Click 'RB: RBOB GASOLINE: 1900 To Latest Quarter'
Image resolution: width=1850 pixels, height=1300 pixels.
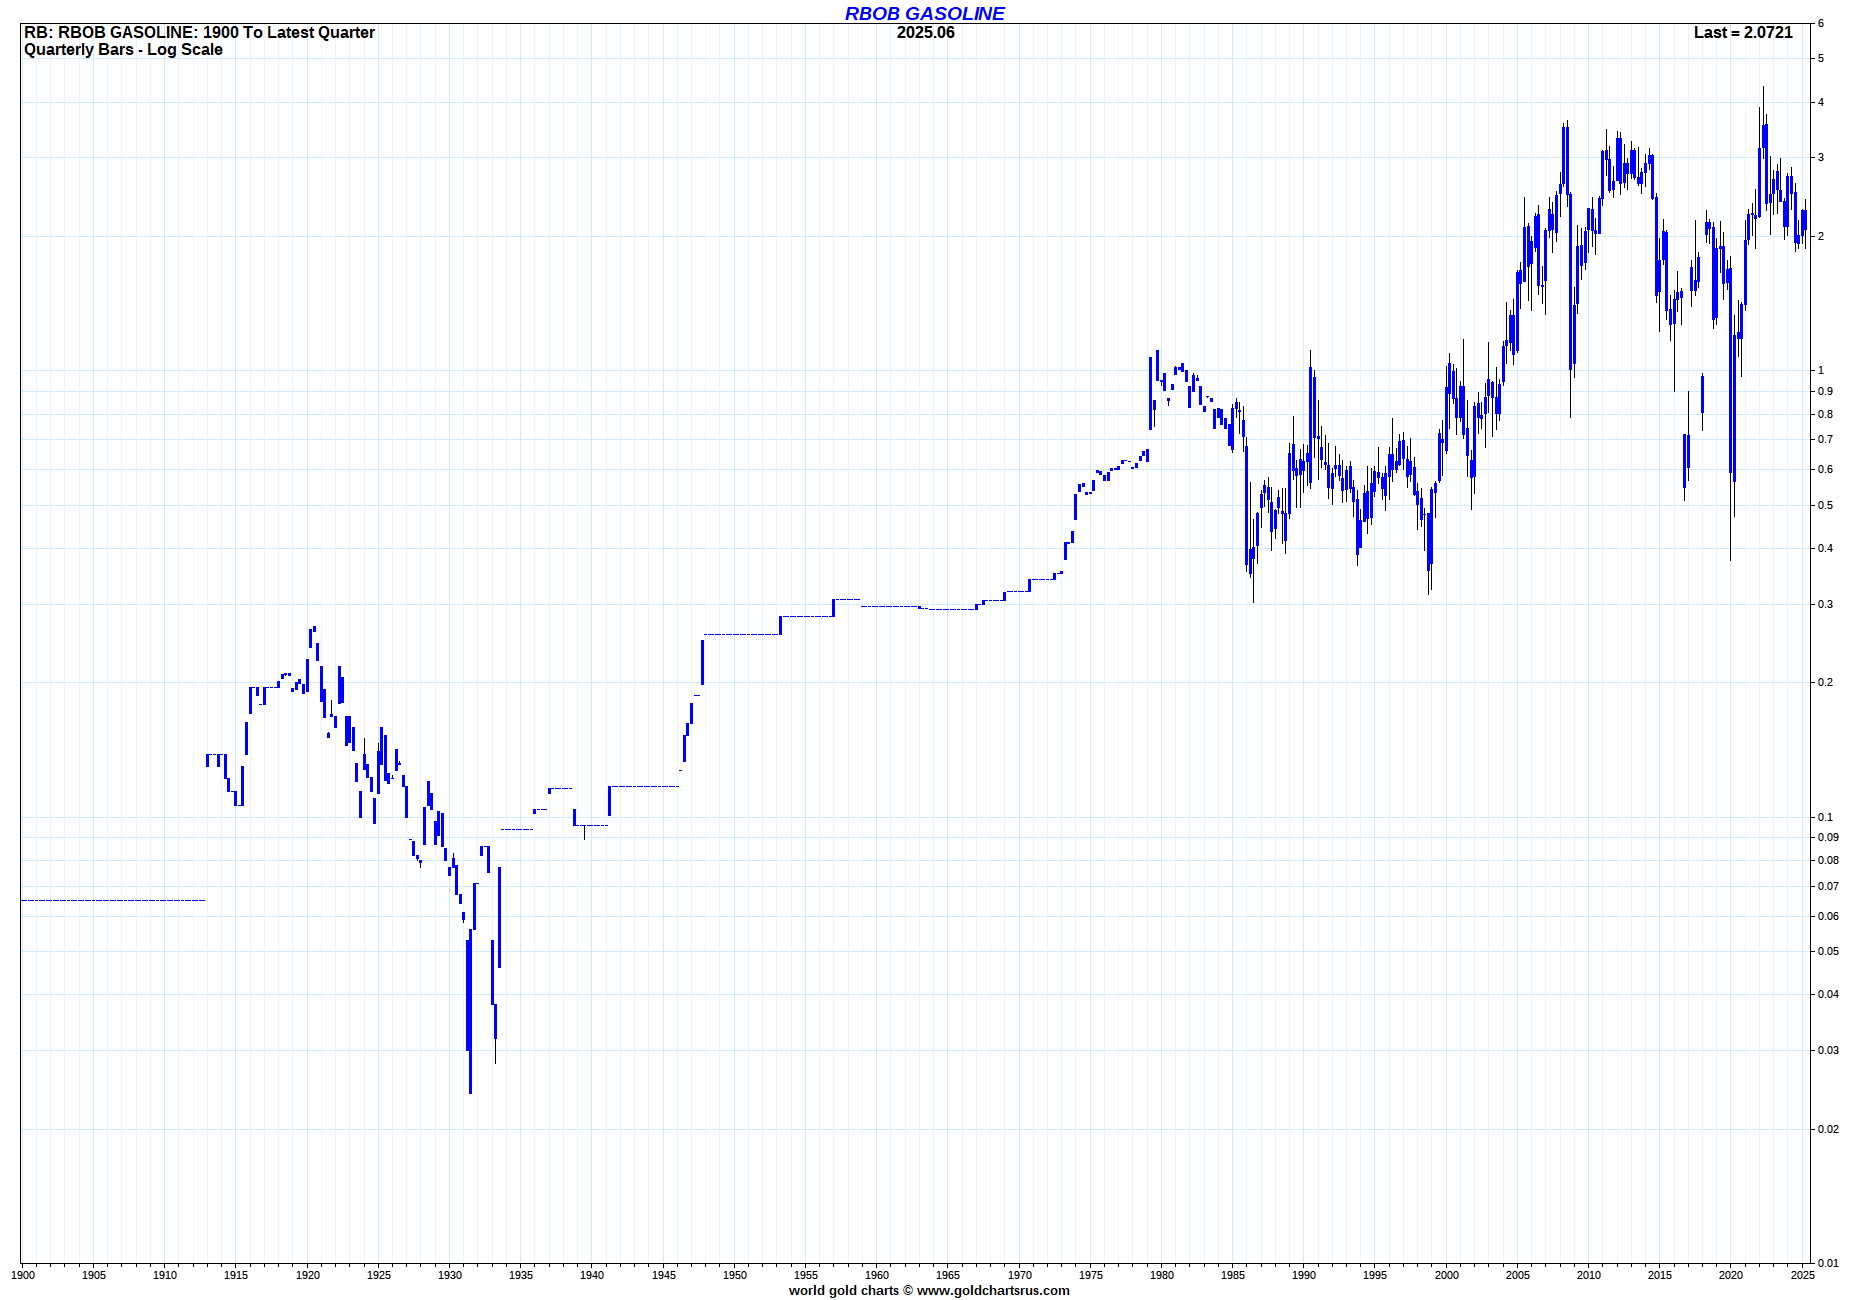(199, 32)
